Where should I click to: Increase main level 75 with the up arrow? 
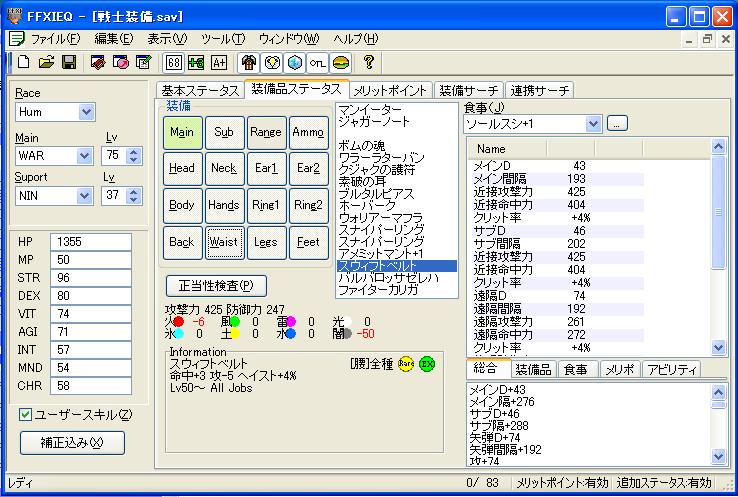[134, 152]
